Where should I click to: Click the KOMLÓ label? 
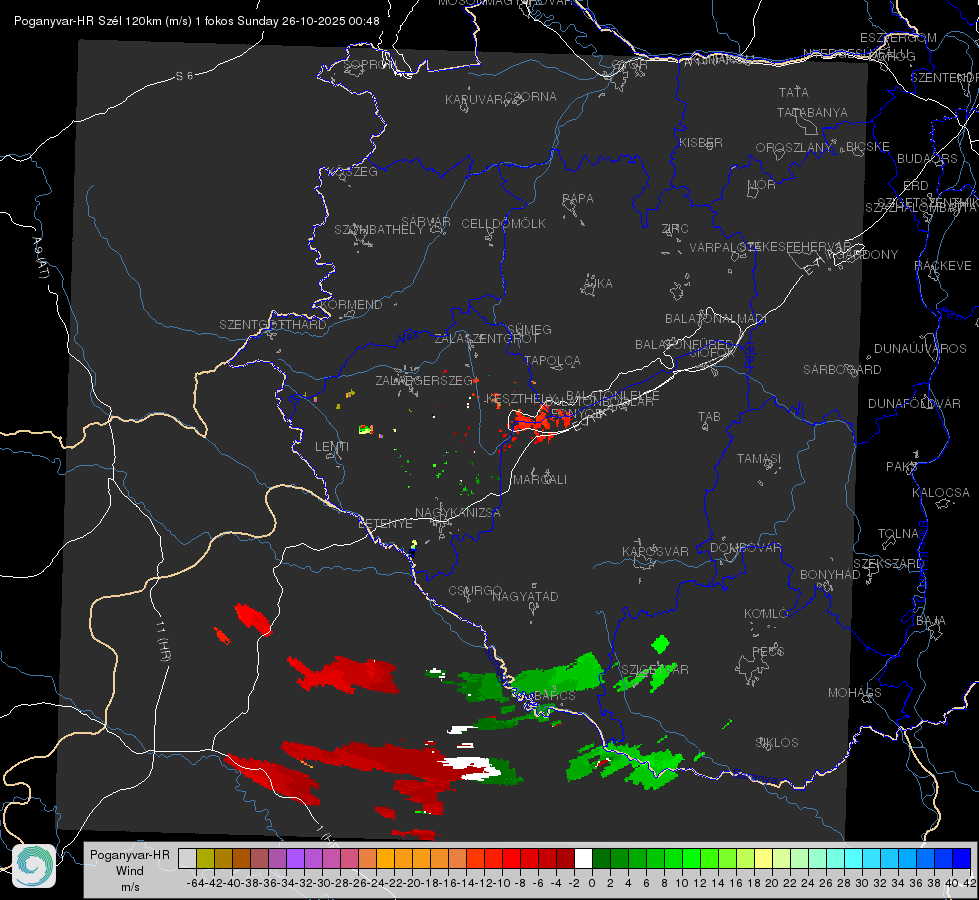[x=766, y=613]
